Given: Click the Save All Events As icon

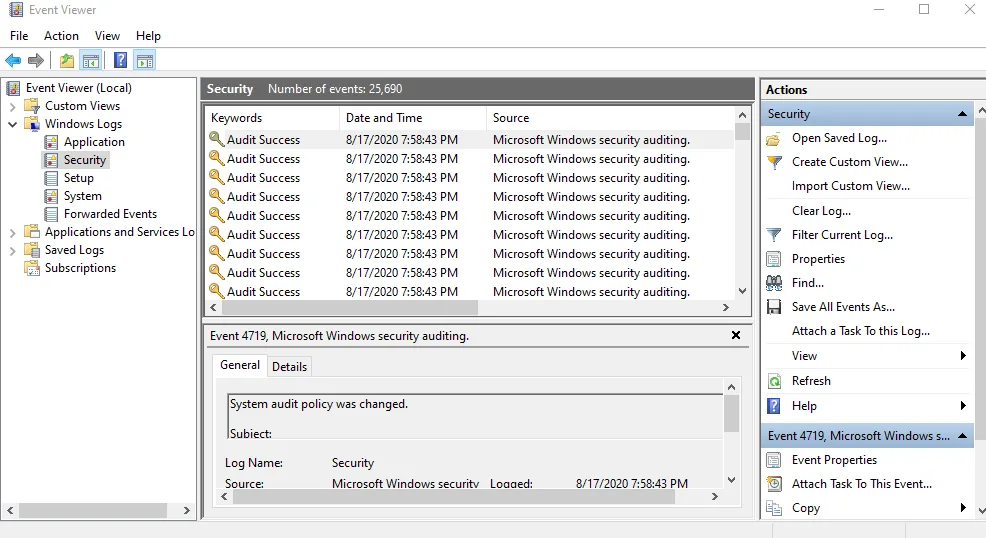Looking at the screenshot, I should pyautogui.click(x=774, y=307).
